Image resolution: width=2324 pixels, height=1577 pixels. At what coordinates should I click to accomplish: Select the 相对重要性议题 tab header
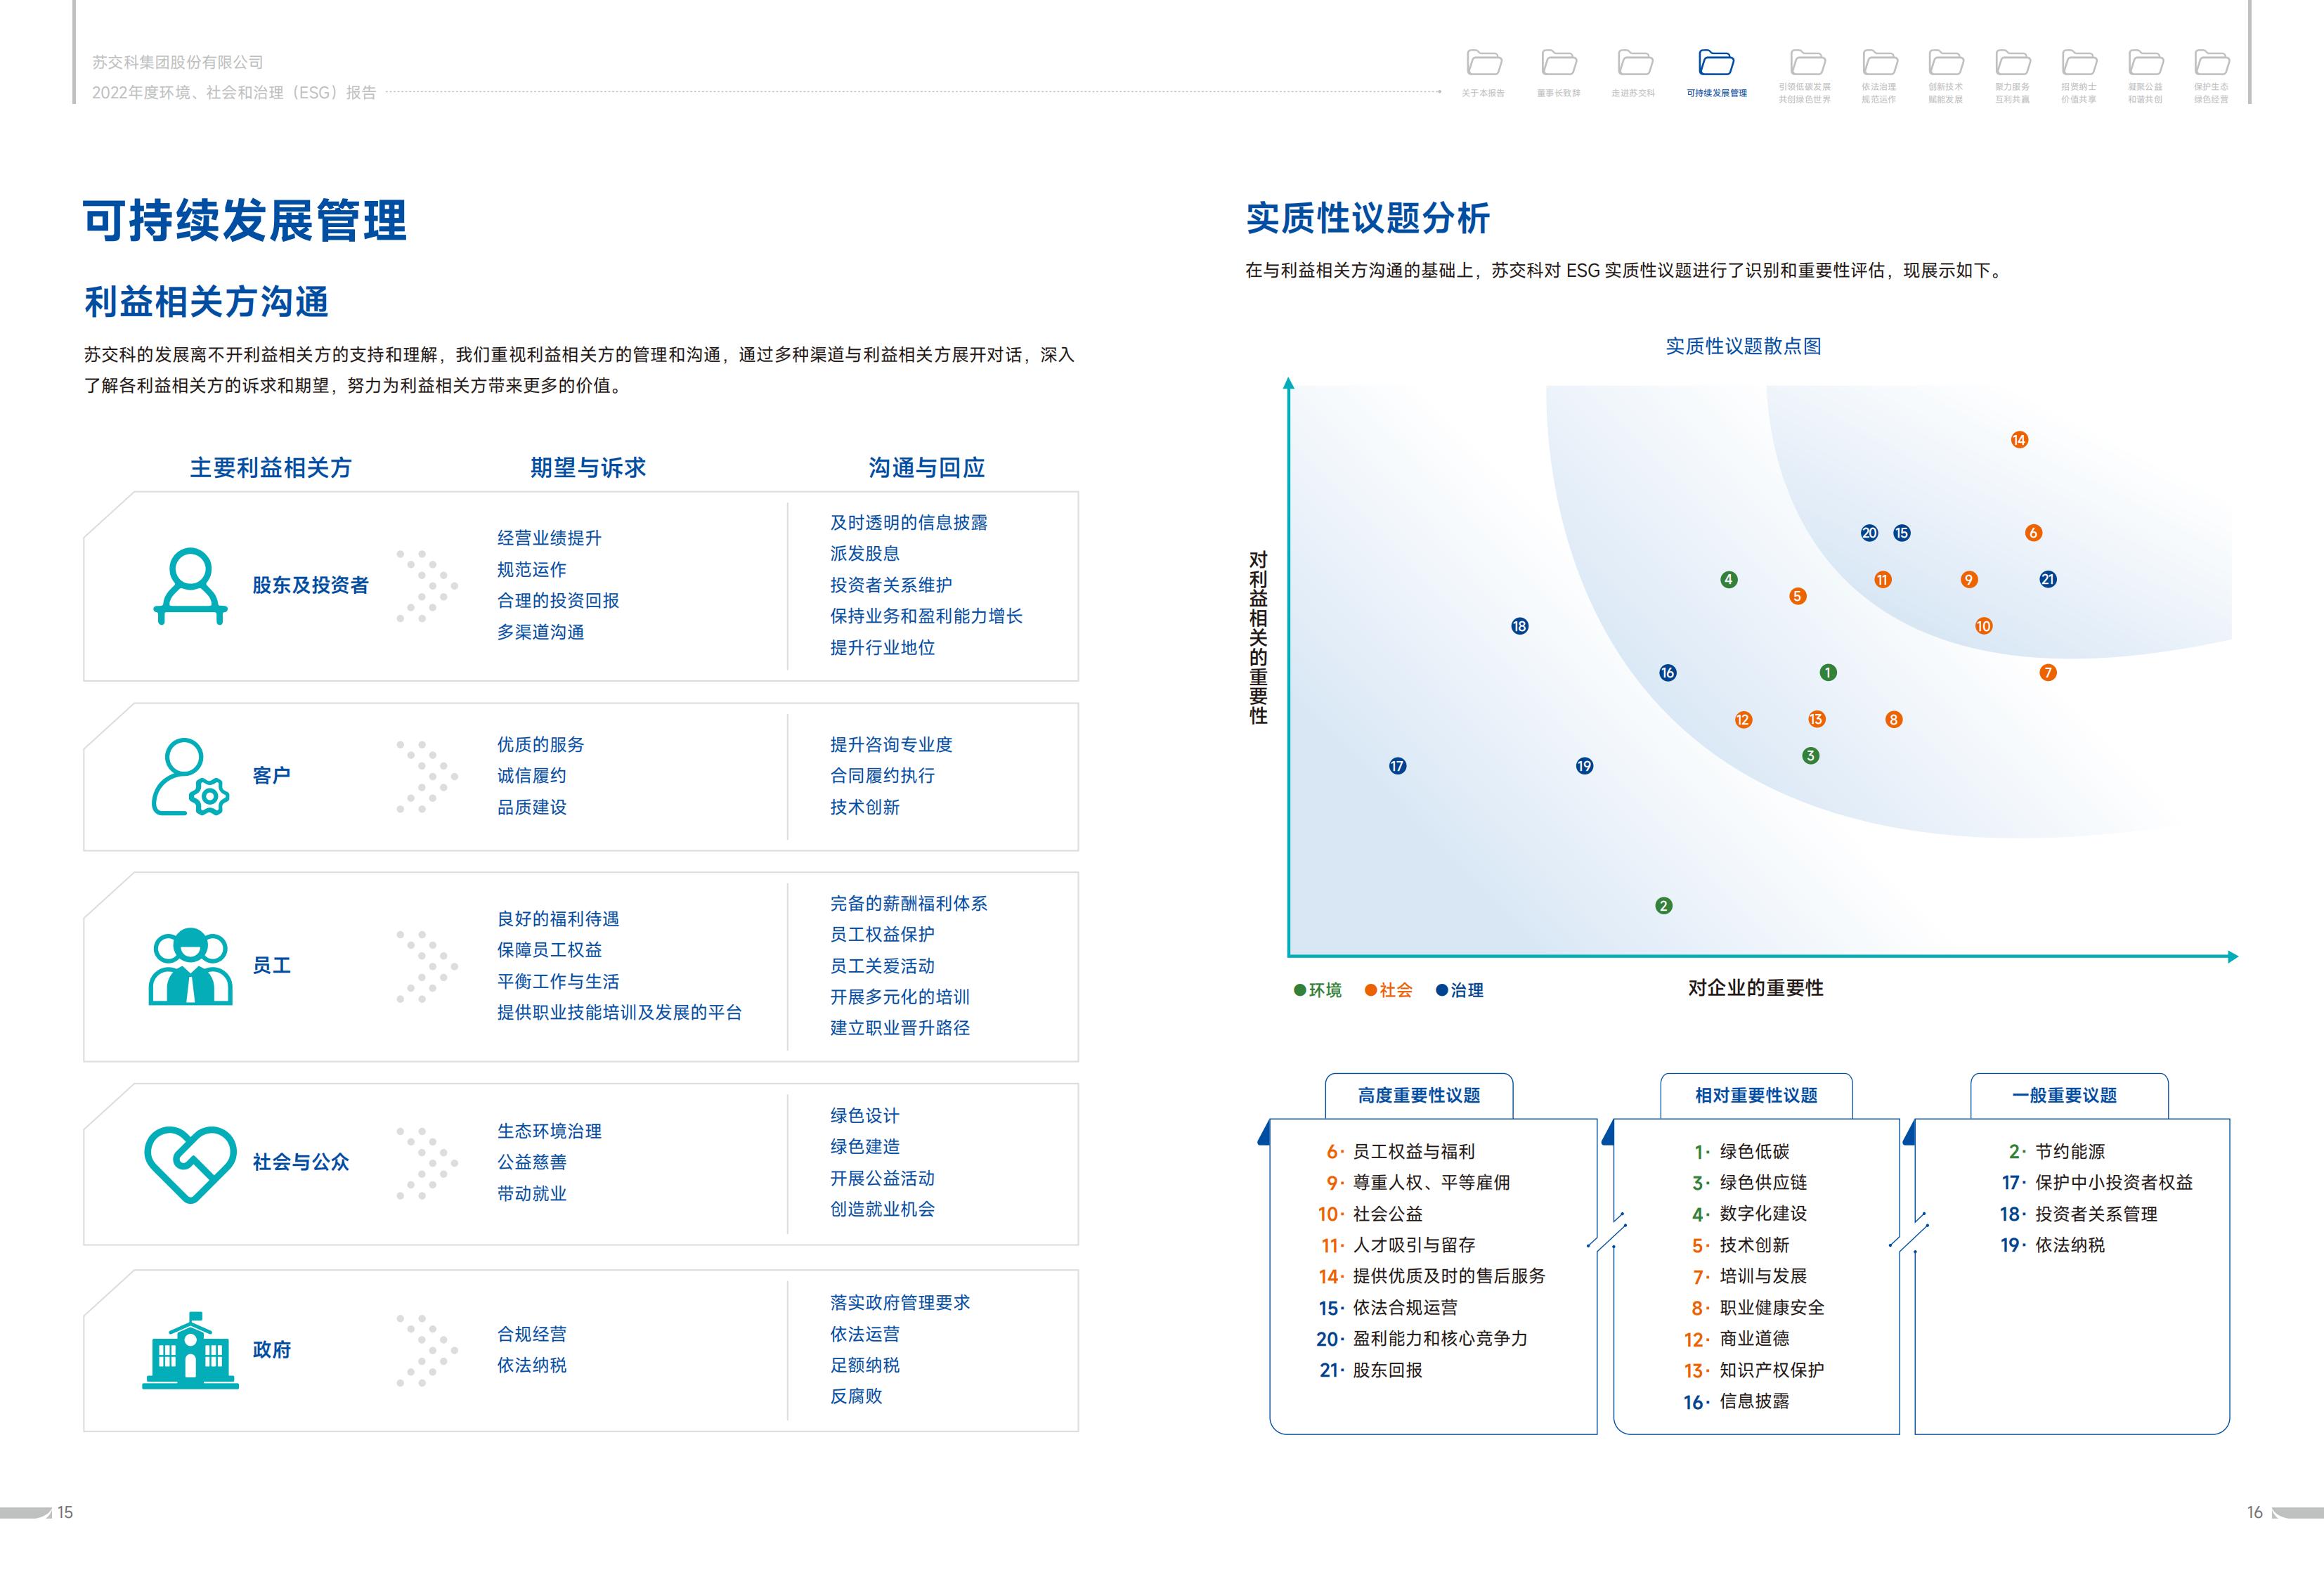pyautogui.click(x=1756, y=1096)
